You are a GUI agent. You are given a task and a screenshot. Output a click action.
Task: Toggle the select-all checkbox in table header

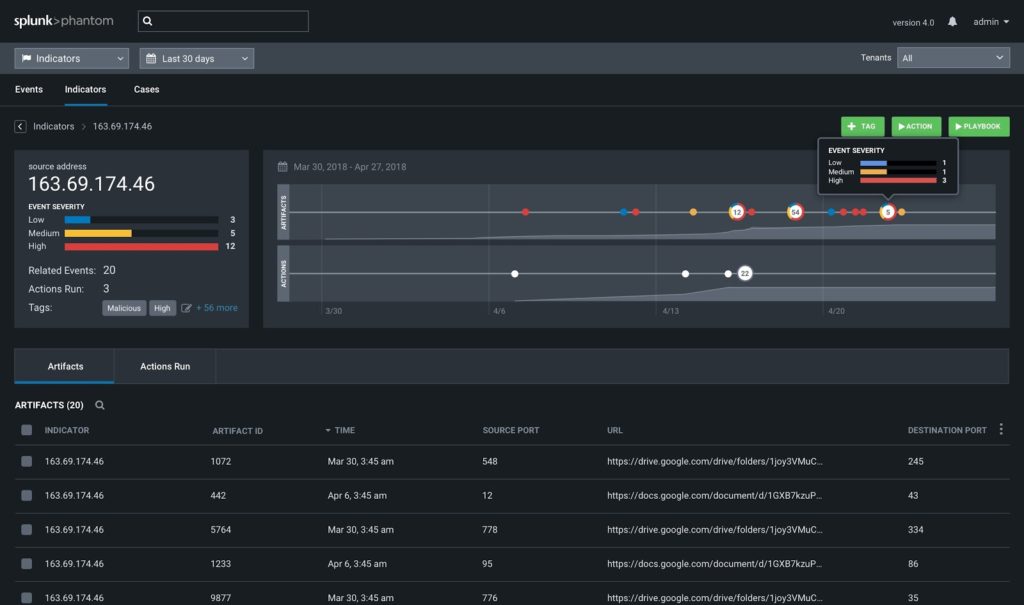click(27, 430)
